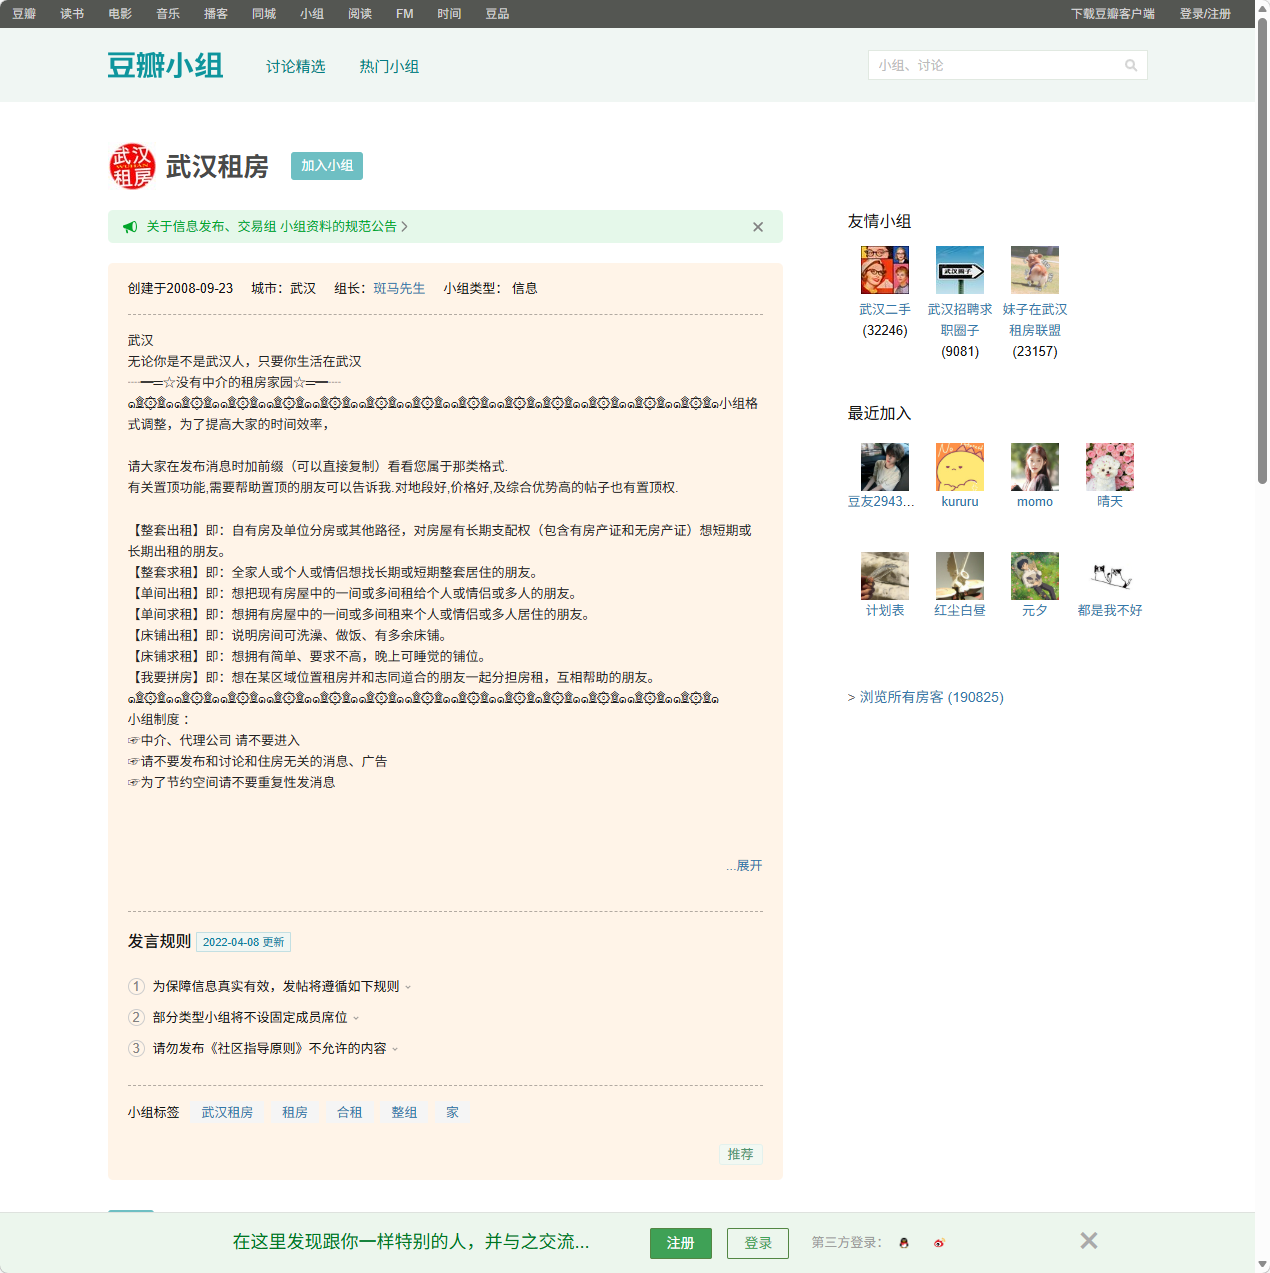Expand rule about 固定成员席位

click(358, 1017)
